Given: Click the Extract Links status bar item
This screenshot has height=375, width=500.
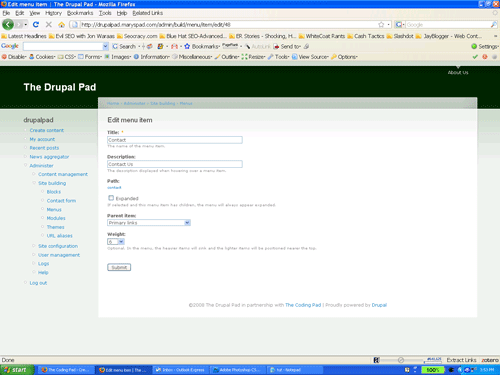Looking at the screenshot, I should pos(461,360).
